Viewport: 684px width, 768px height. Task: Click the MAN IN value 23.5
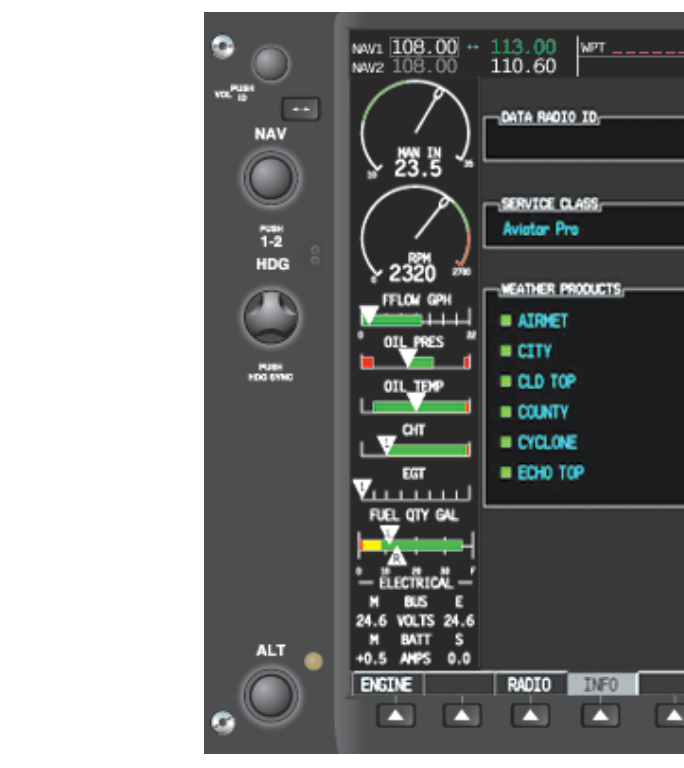click(x=418, y=168)
